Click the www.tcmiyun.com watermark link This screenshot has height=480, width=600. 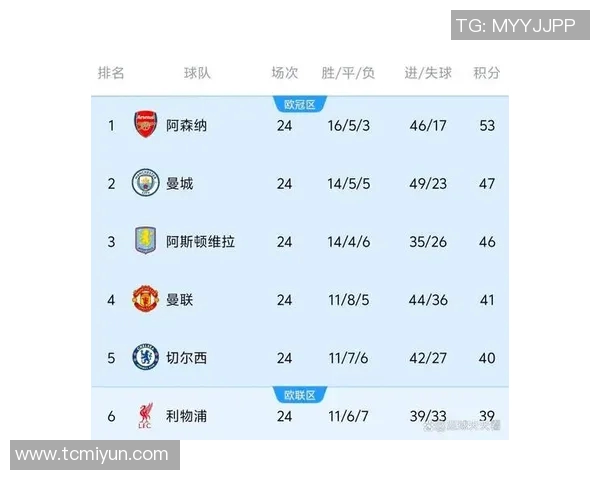[92, 455]
